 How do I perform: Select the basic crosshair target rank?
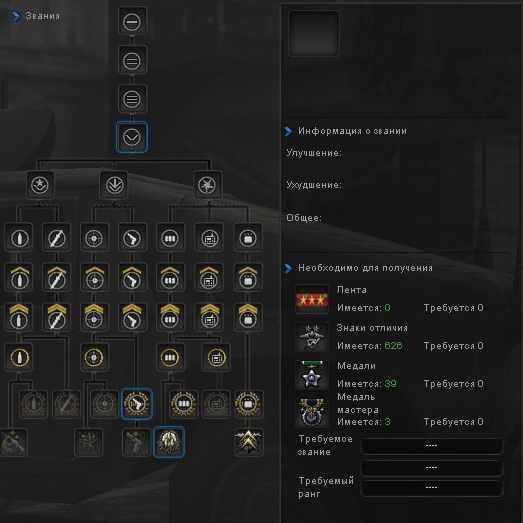click(94, 238)
